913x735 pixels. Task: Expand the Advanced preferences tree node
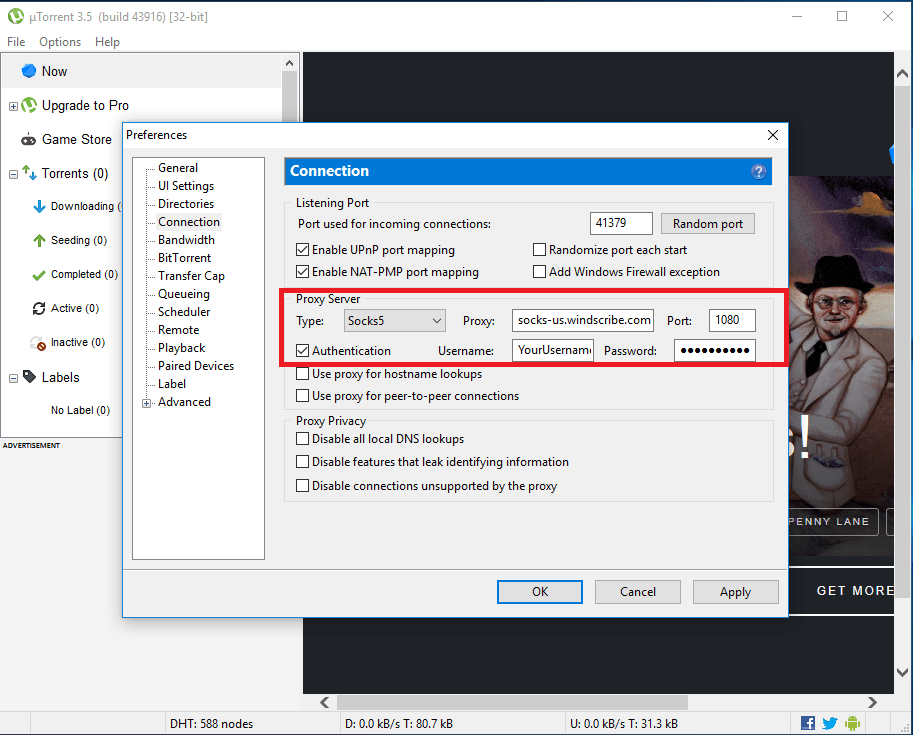tap(147, 403)
